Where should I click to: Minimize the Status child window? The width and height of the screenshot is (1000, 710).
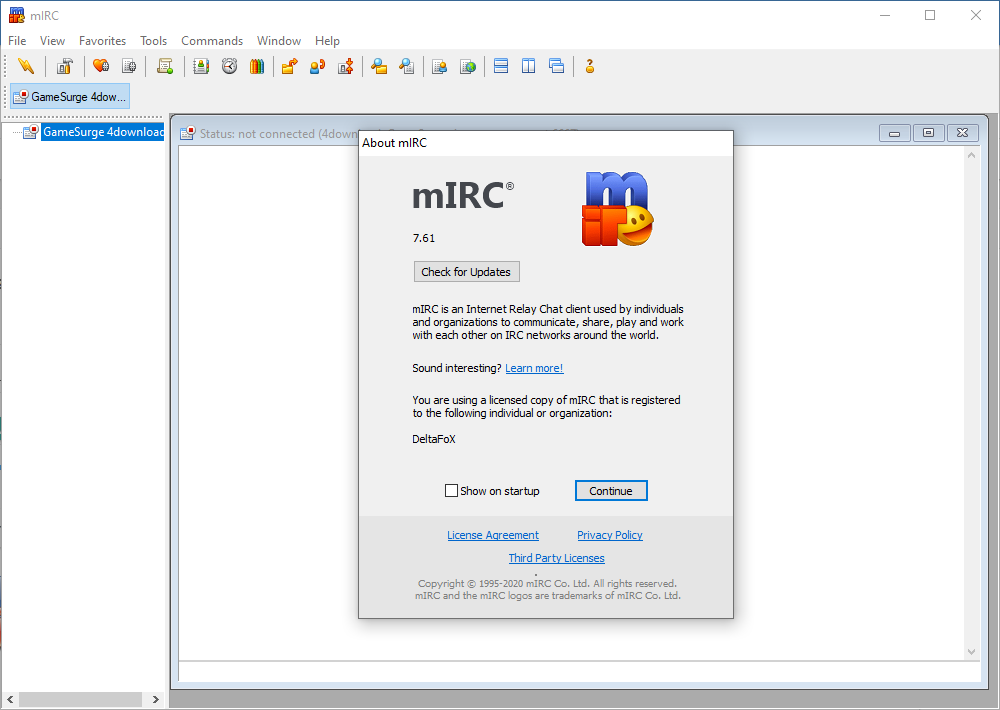click(x=895, y=133)
